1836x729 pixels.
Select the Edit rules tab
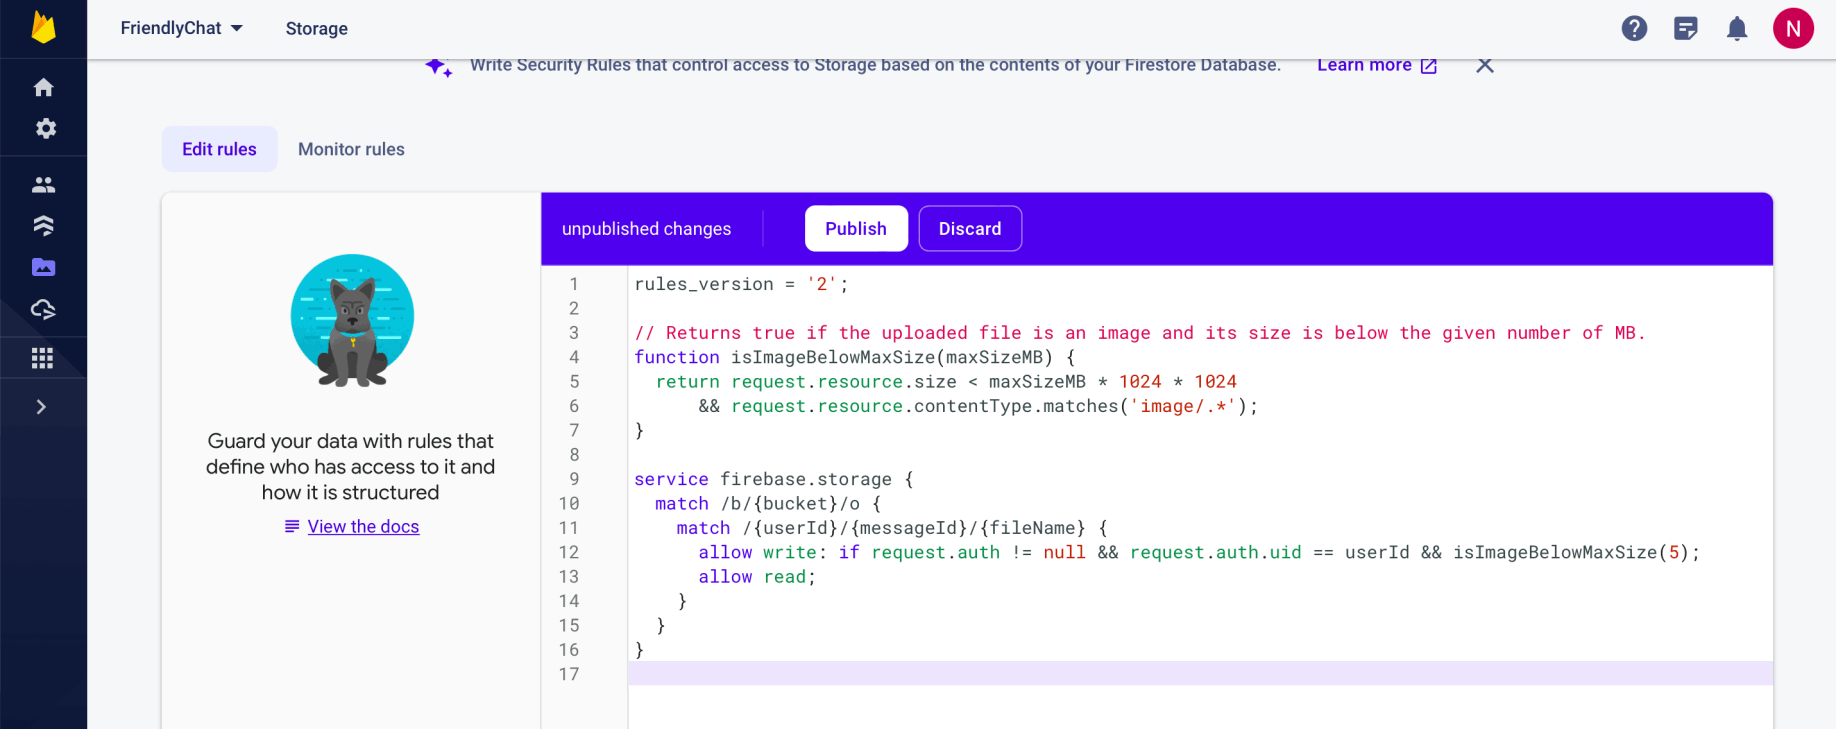click(219, 149)
